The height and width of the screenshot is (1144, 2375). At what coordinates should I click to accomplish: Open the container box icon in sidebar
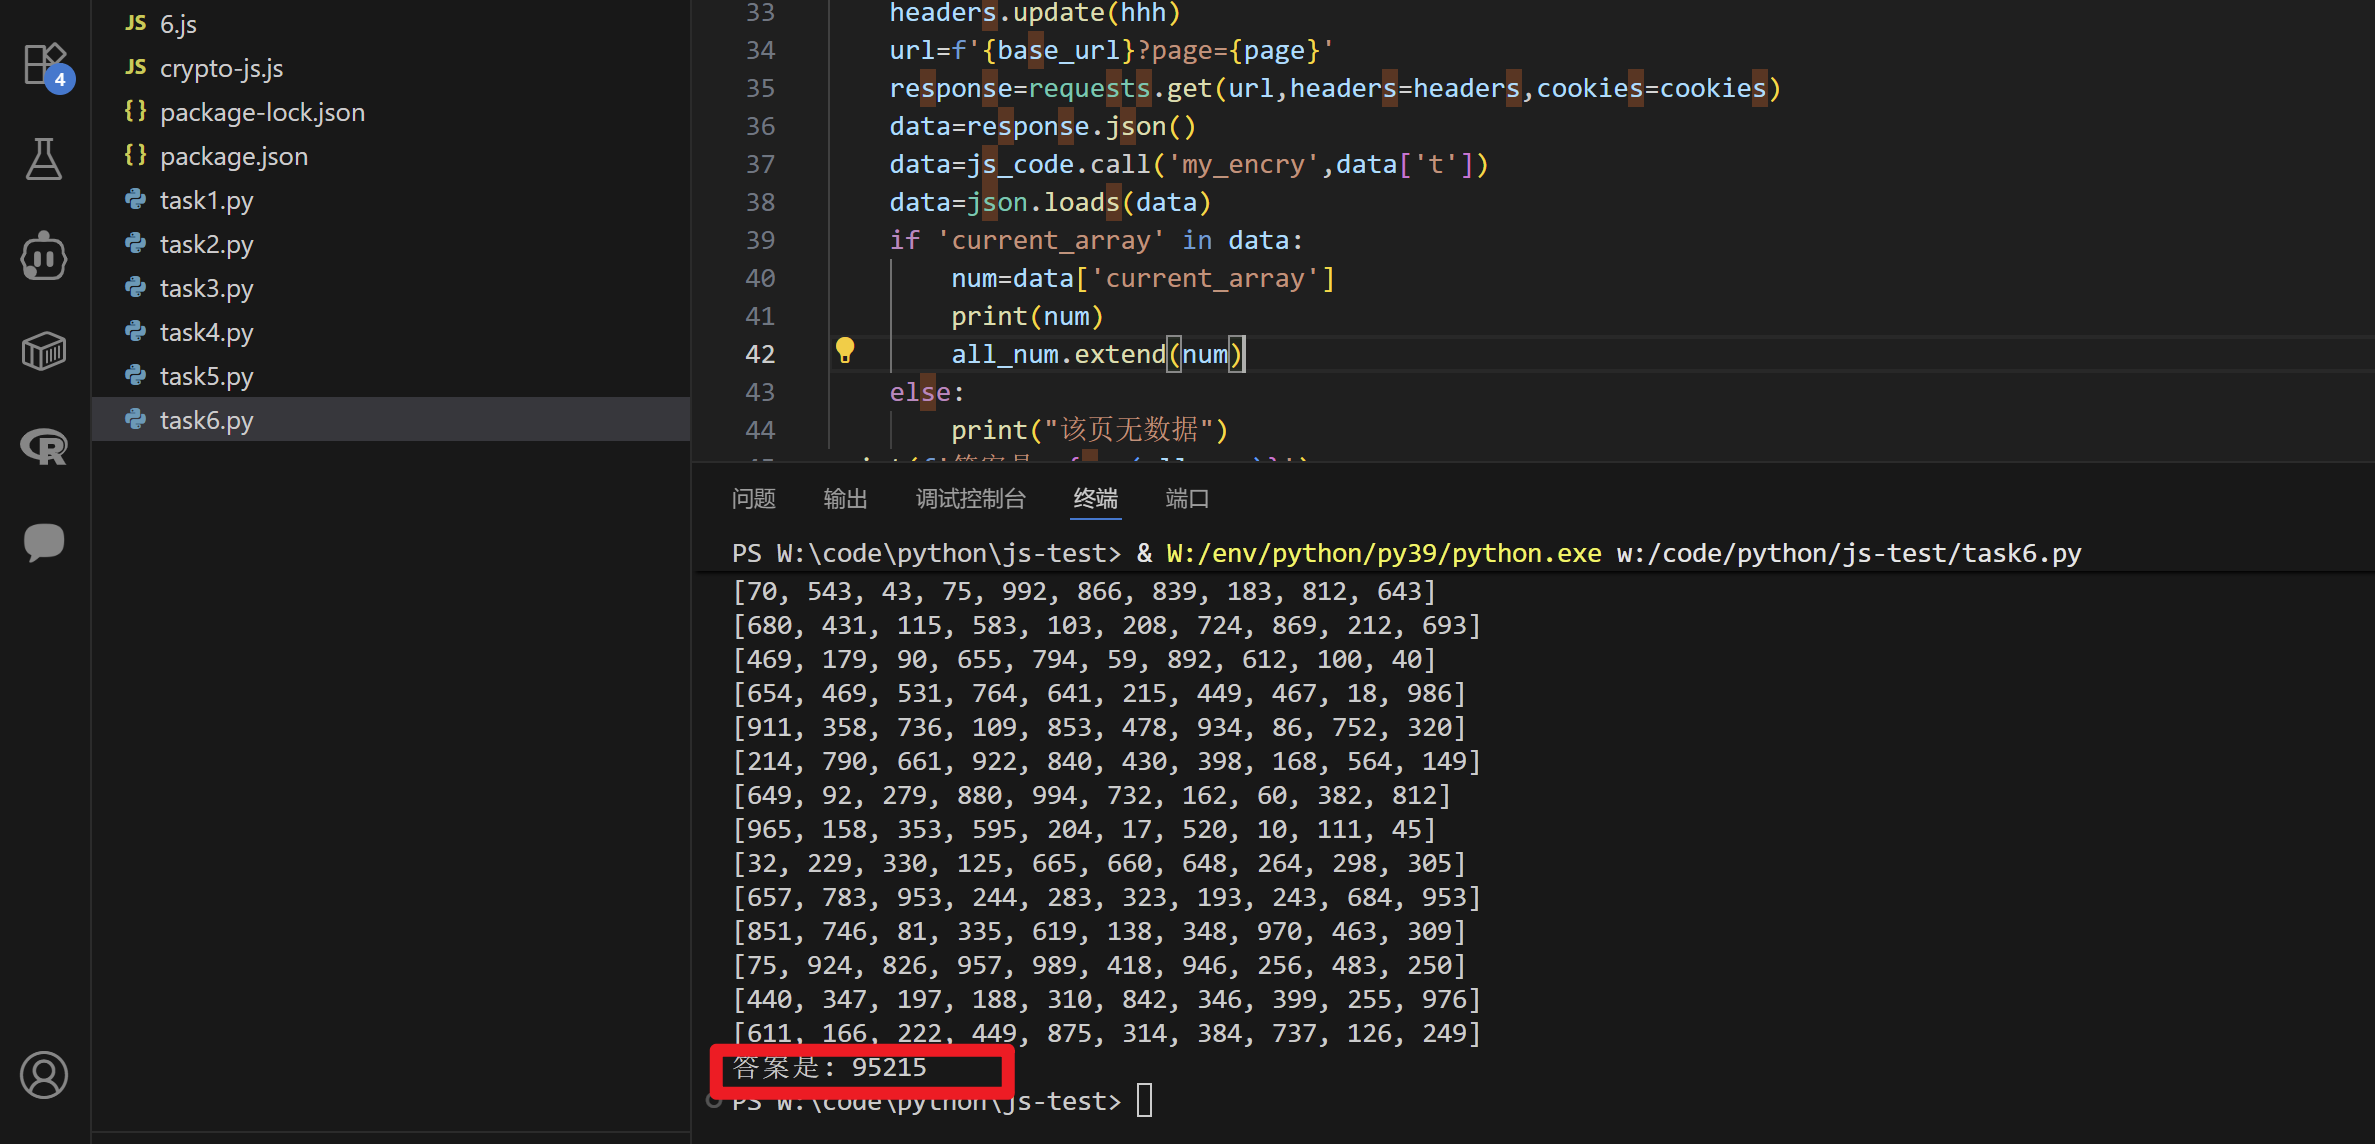pyautogui.click(x=44, y=351)
